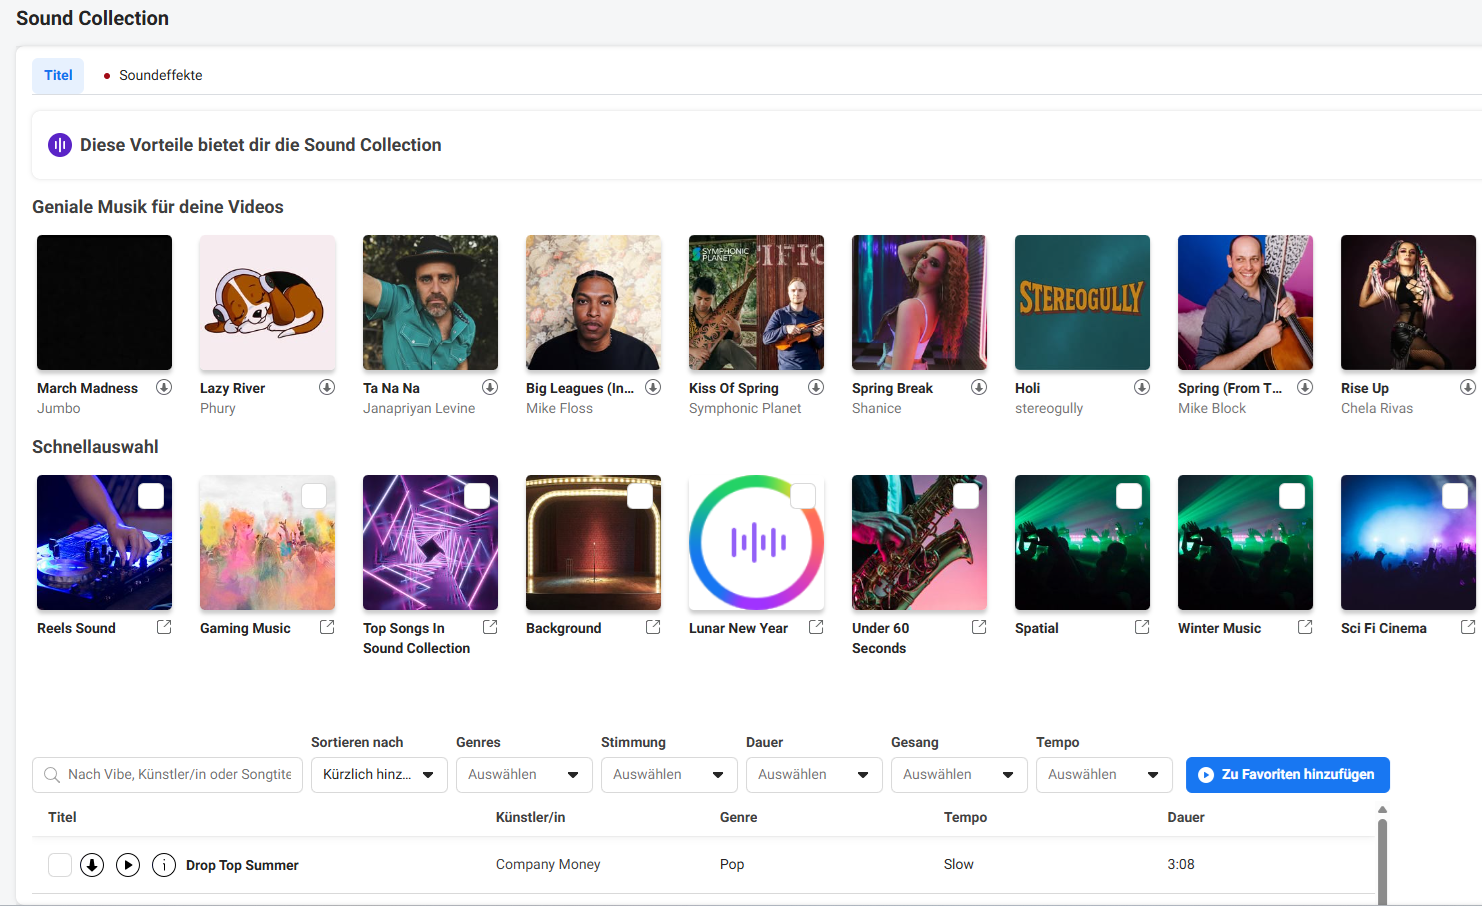Select the Under 60 Seconds checkbox
Viewport: 1482px width, 906px height.
click(966, 496)
